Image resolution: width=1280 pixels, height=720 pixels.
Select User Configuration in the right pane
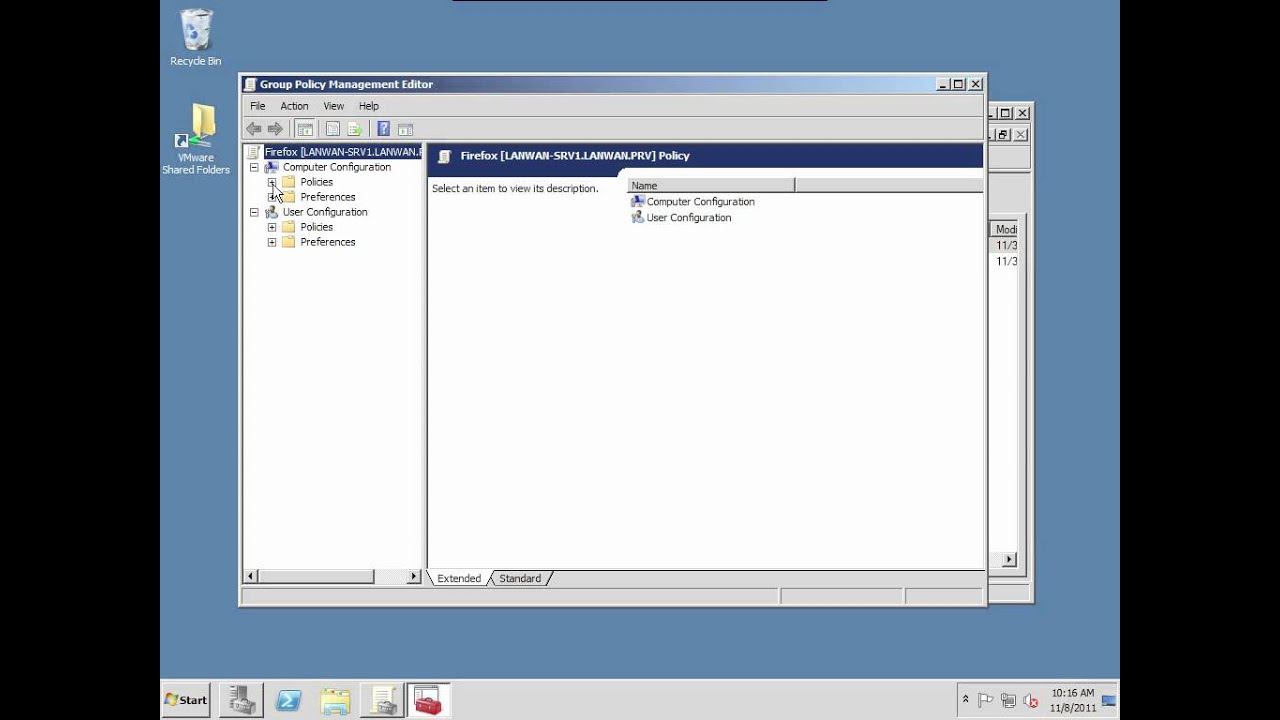(688, 217)
